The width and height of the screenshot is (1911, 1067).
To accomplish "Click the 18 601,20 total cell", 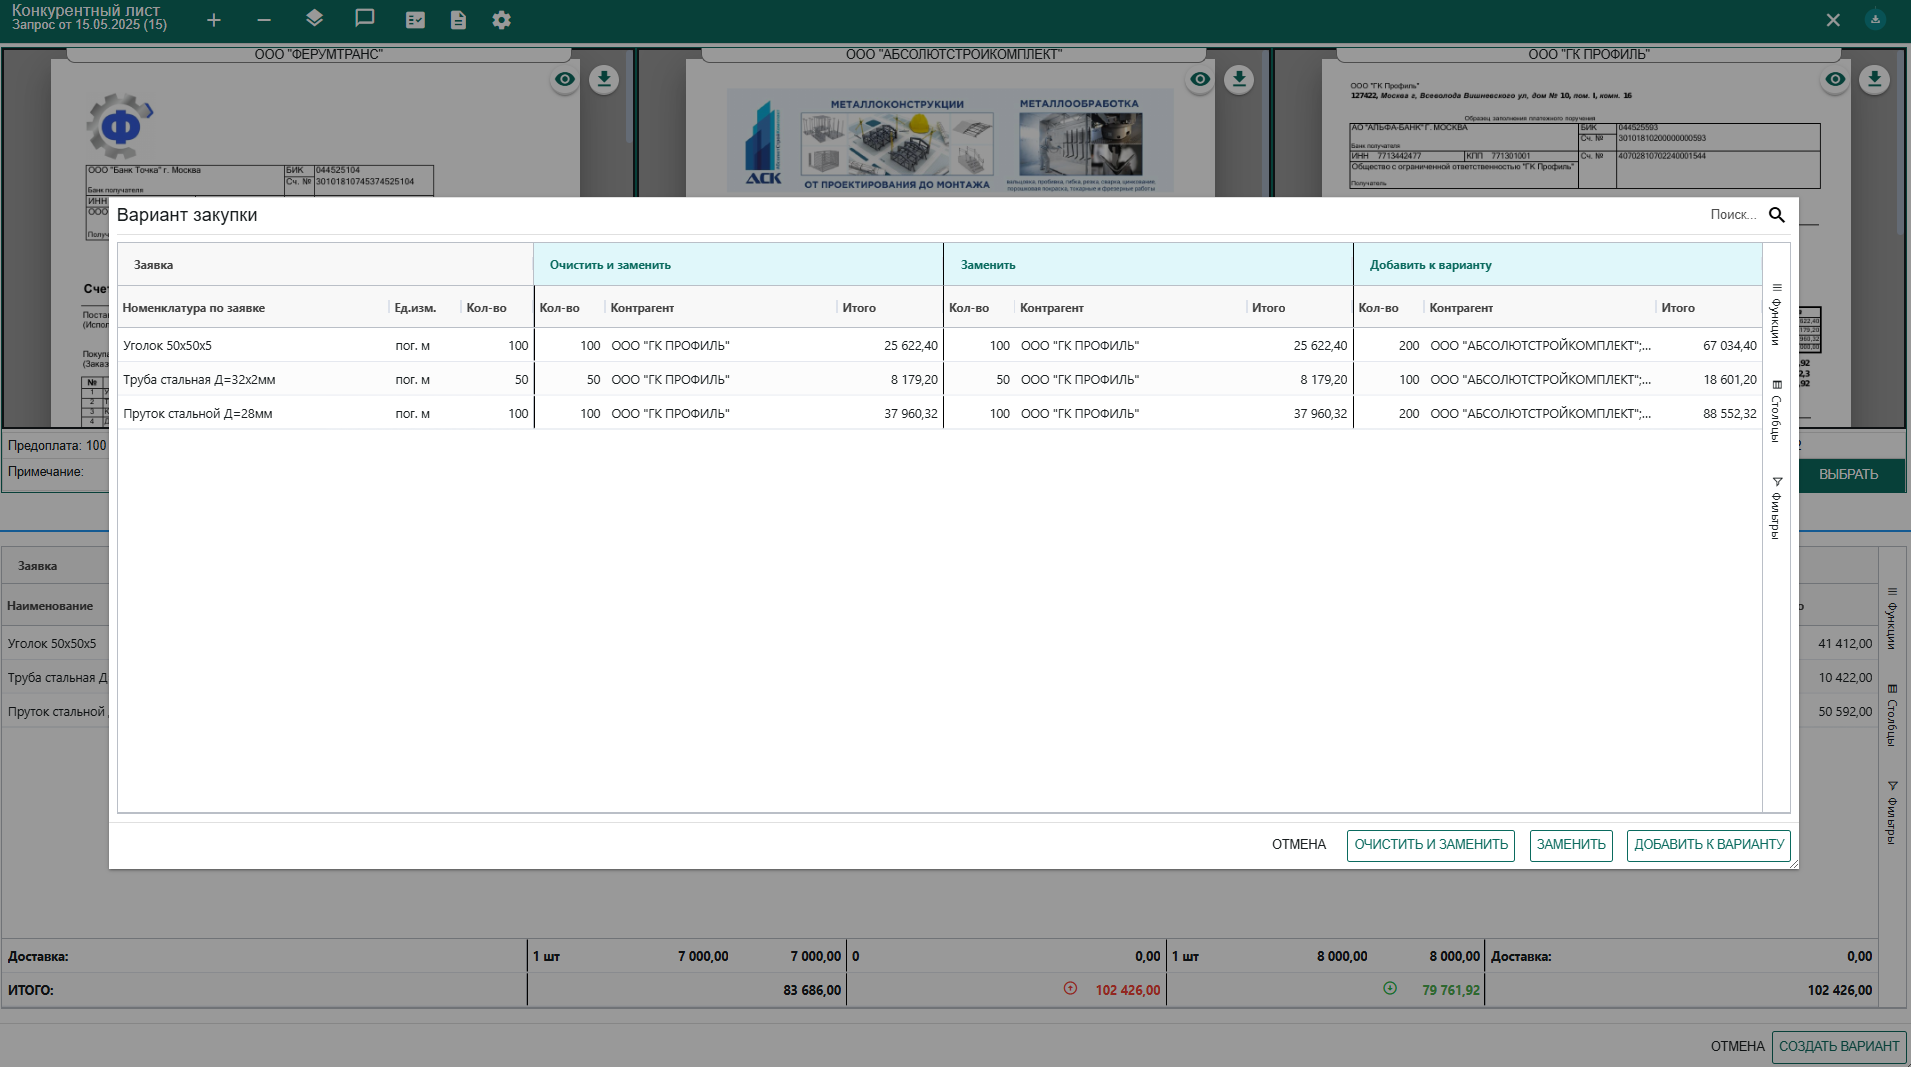I will click(1729, 380).
